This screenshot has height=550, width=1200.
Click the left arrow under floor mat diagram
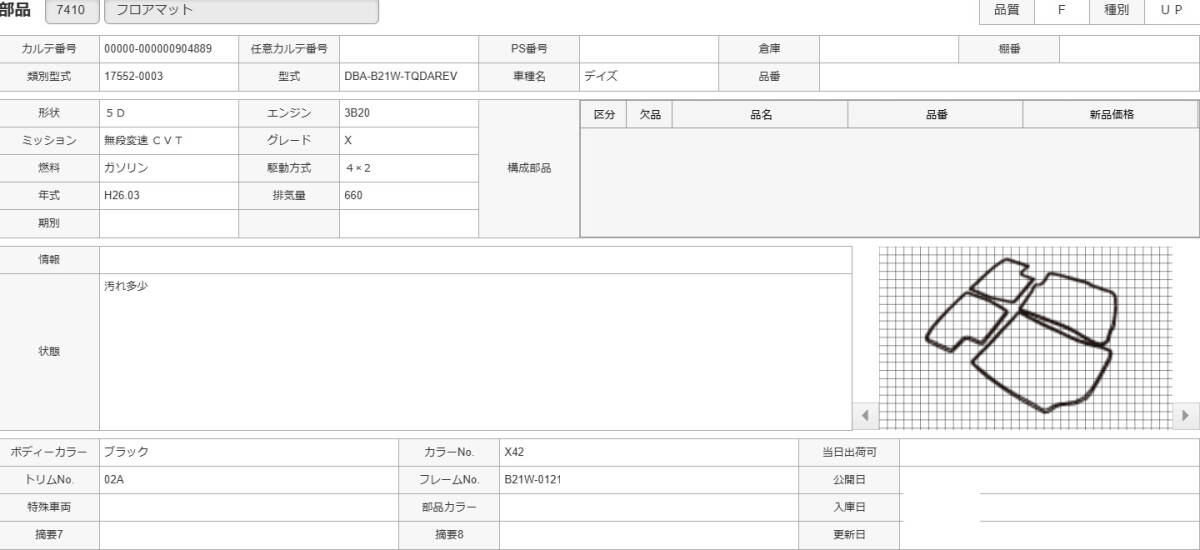[866, 415]
